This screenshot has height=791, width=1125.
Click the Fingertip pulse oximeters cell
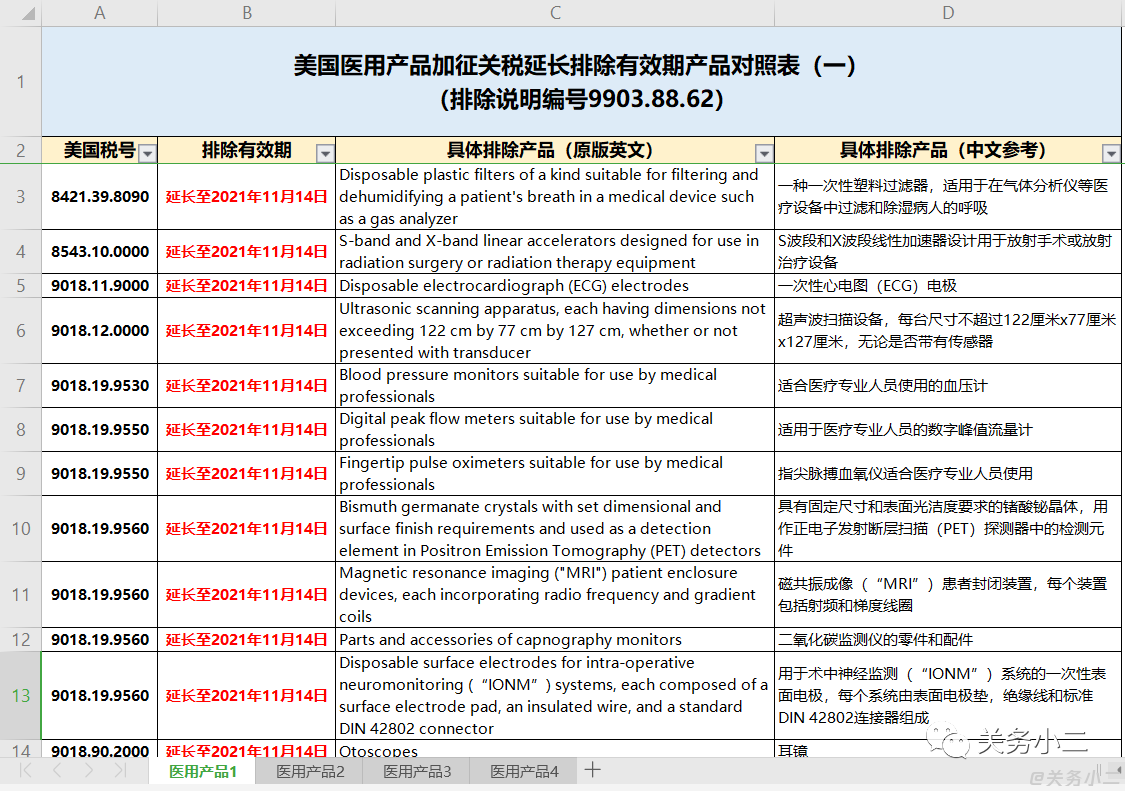coord(555,474)
